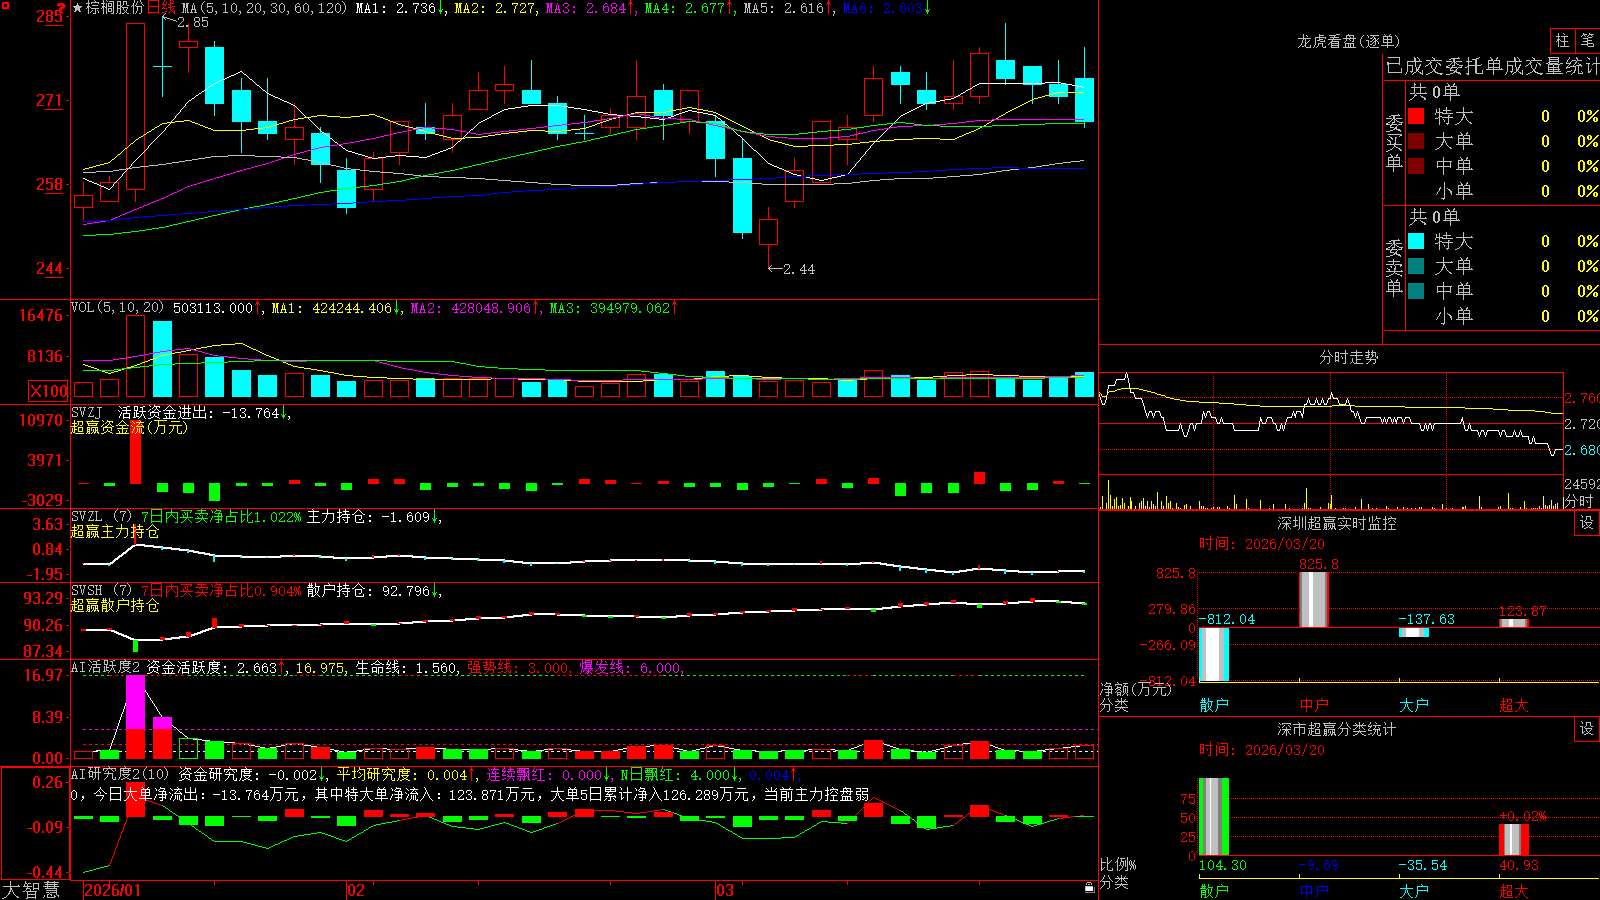Click the stock name 棕榈股份
The width and height of the screenshot is (1600, 900).
tap(115, 8)
